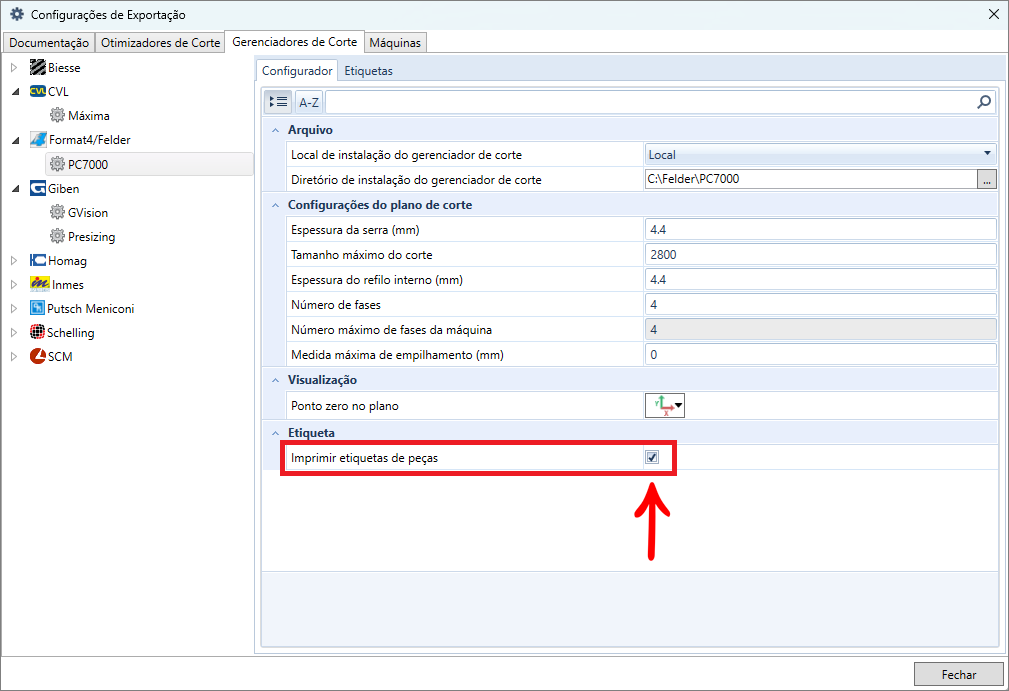Click the search magnifier icon
The image size is (1009, 691).
(984, 102)
